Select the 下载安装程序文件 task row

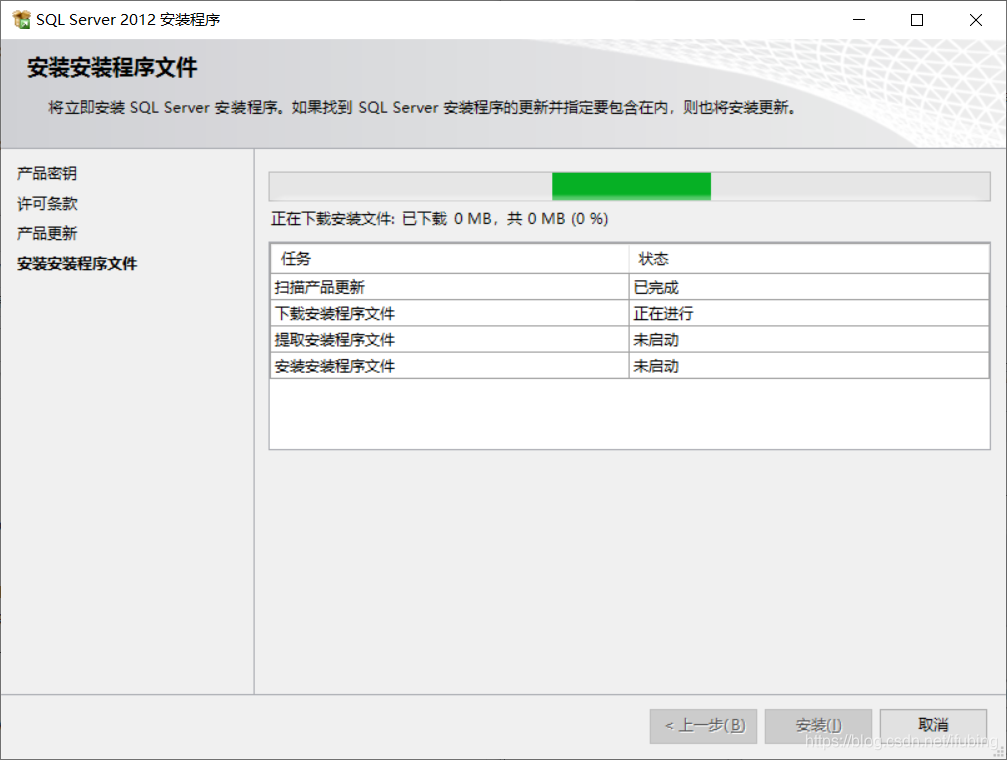pos(400,312)
